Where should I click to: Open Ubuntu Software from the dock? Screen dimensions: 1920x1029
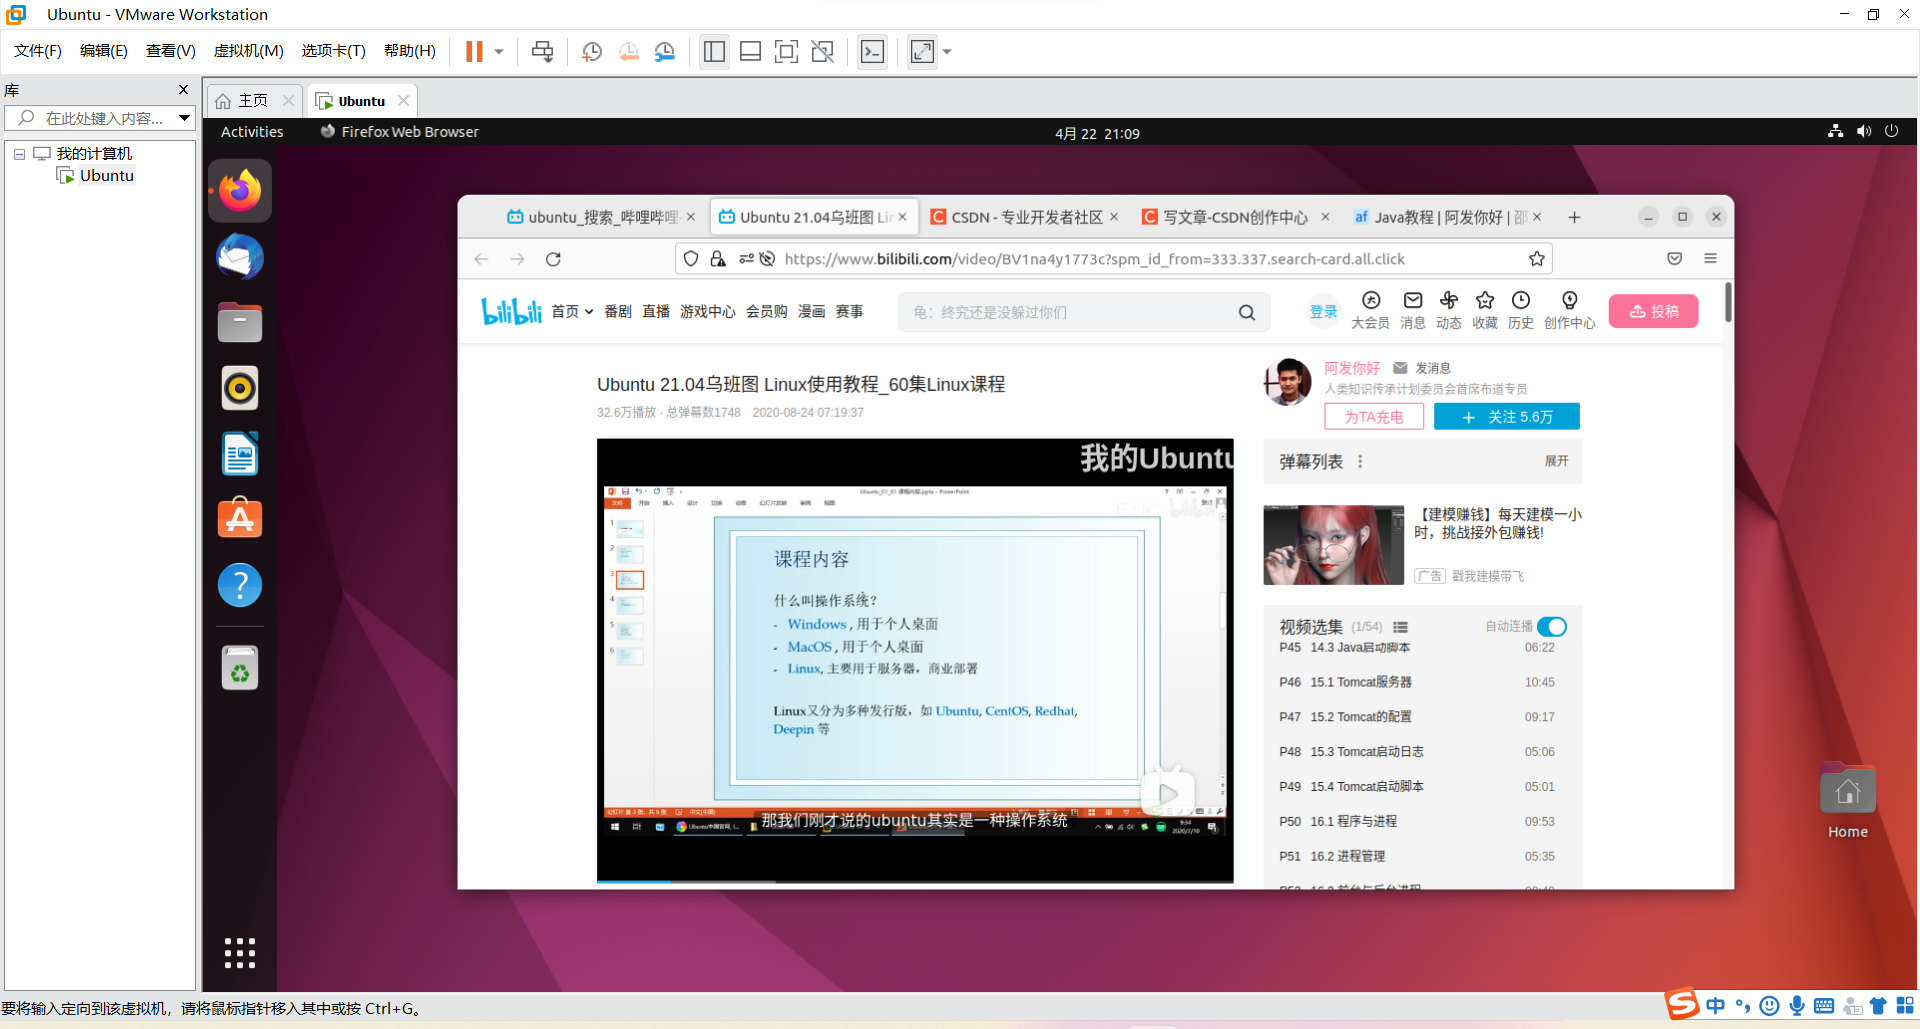click(x=240, y=519)
